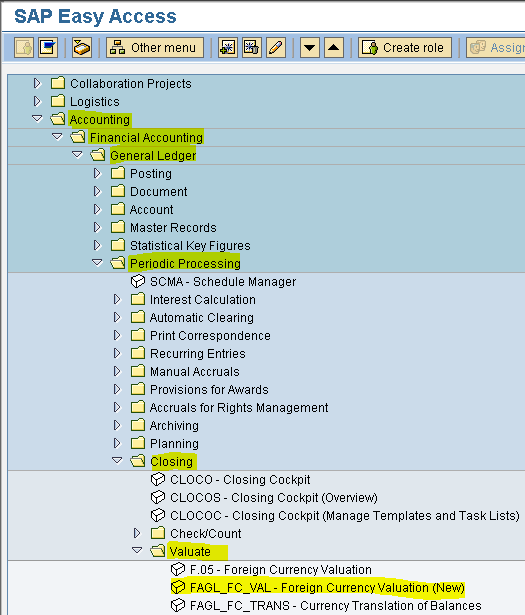
Task: Click the Other menu button
Action: [x=155, y=48]
